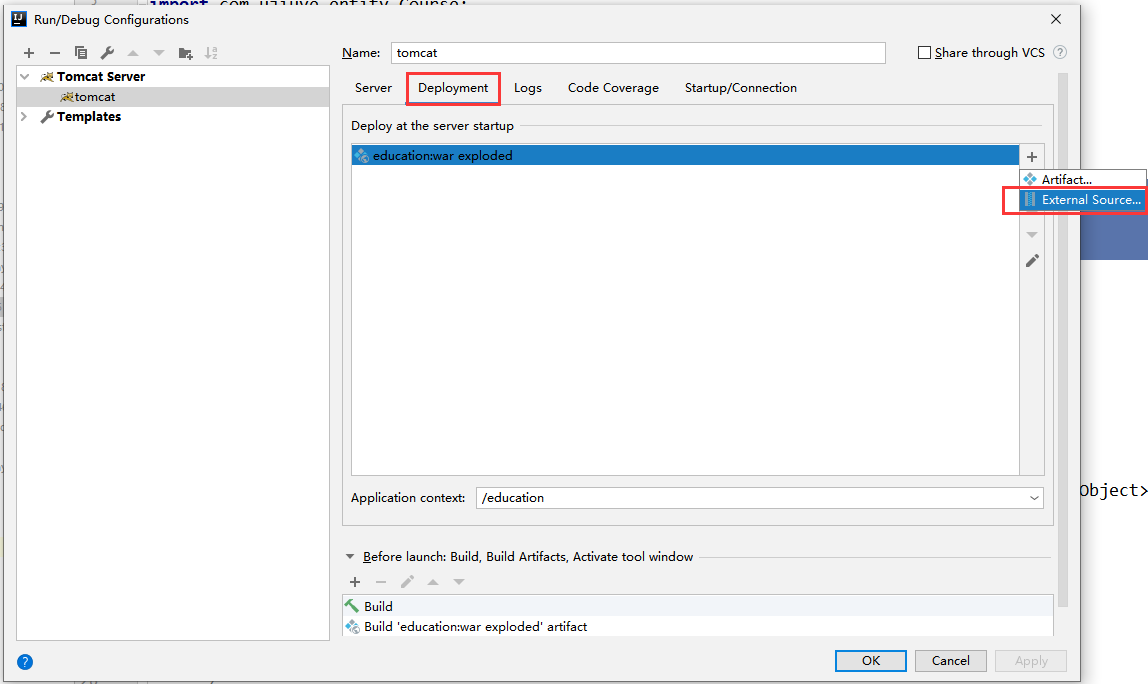Click the Cancel button

click(x=950, y=661)
